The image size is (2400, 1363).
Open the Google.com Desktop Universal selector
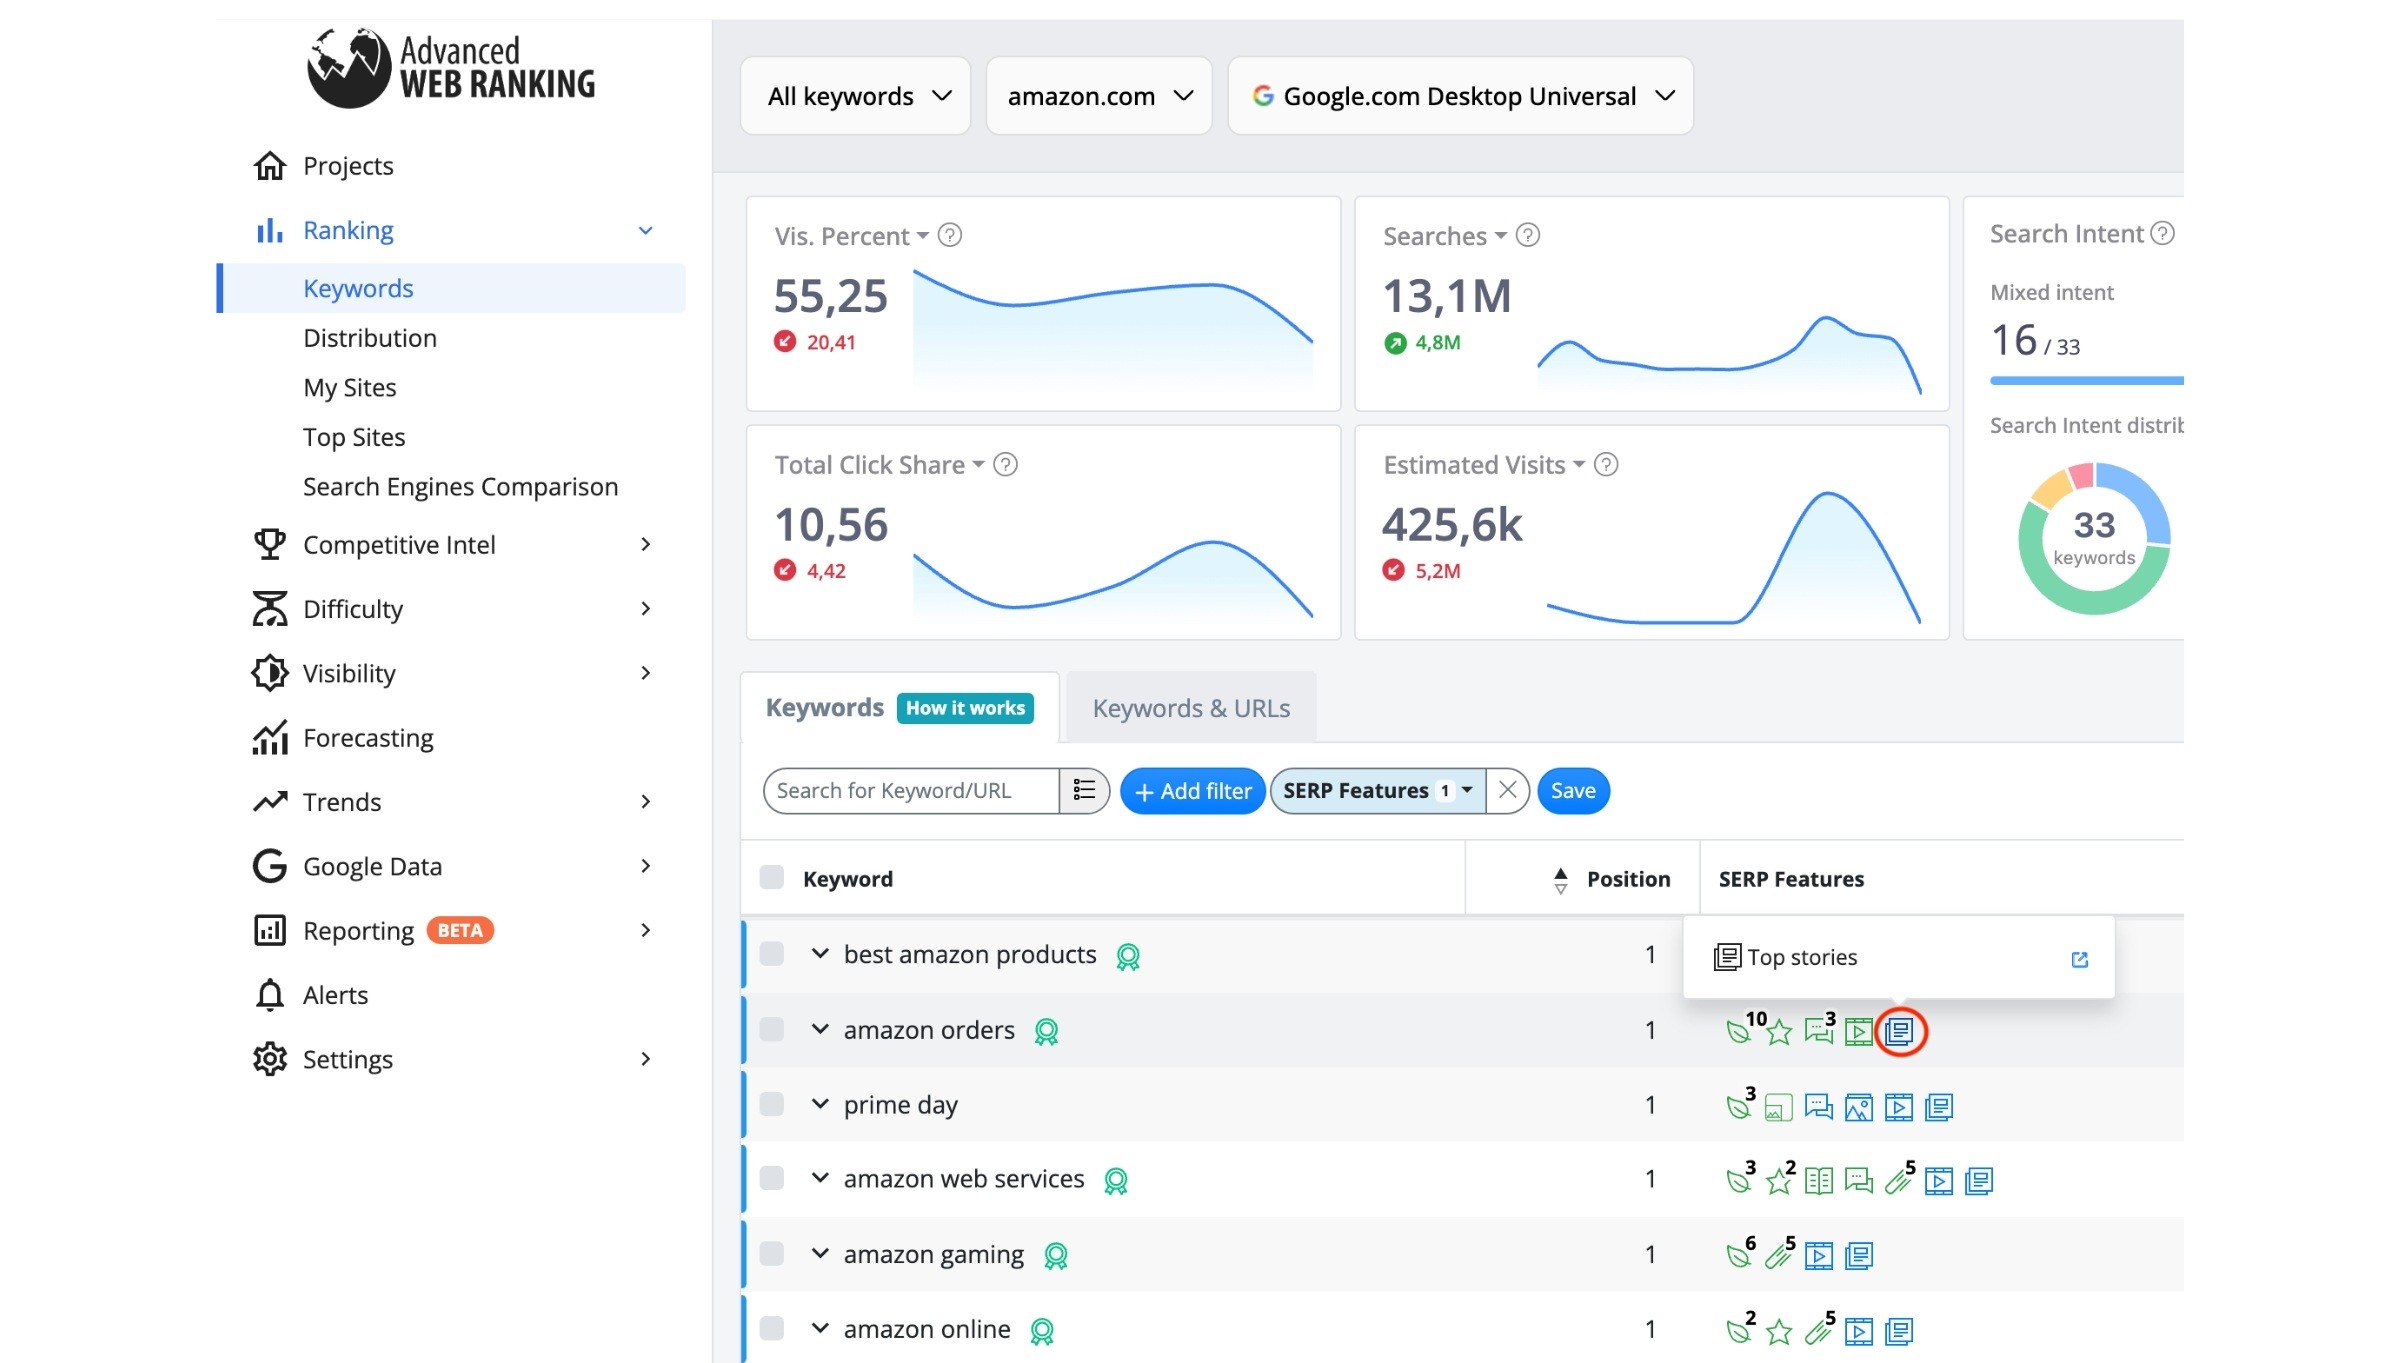pyautogui.click(x=1461, y=96)
